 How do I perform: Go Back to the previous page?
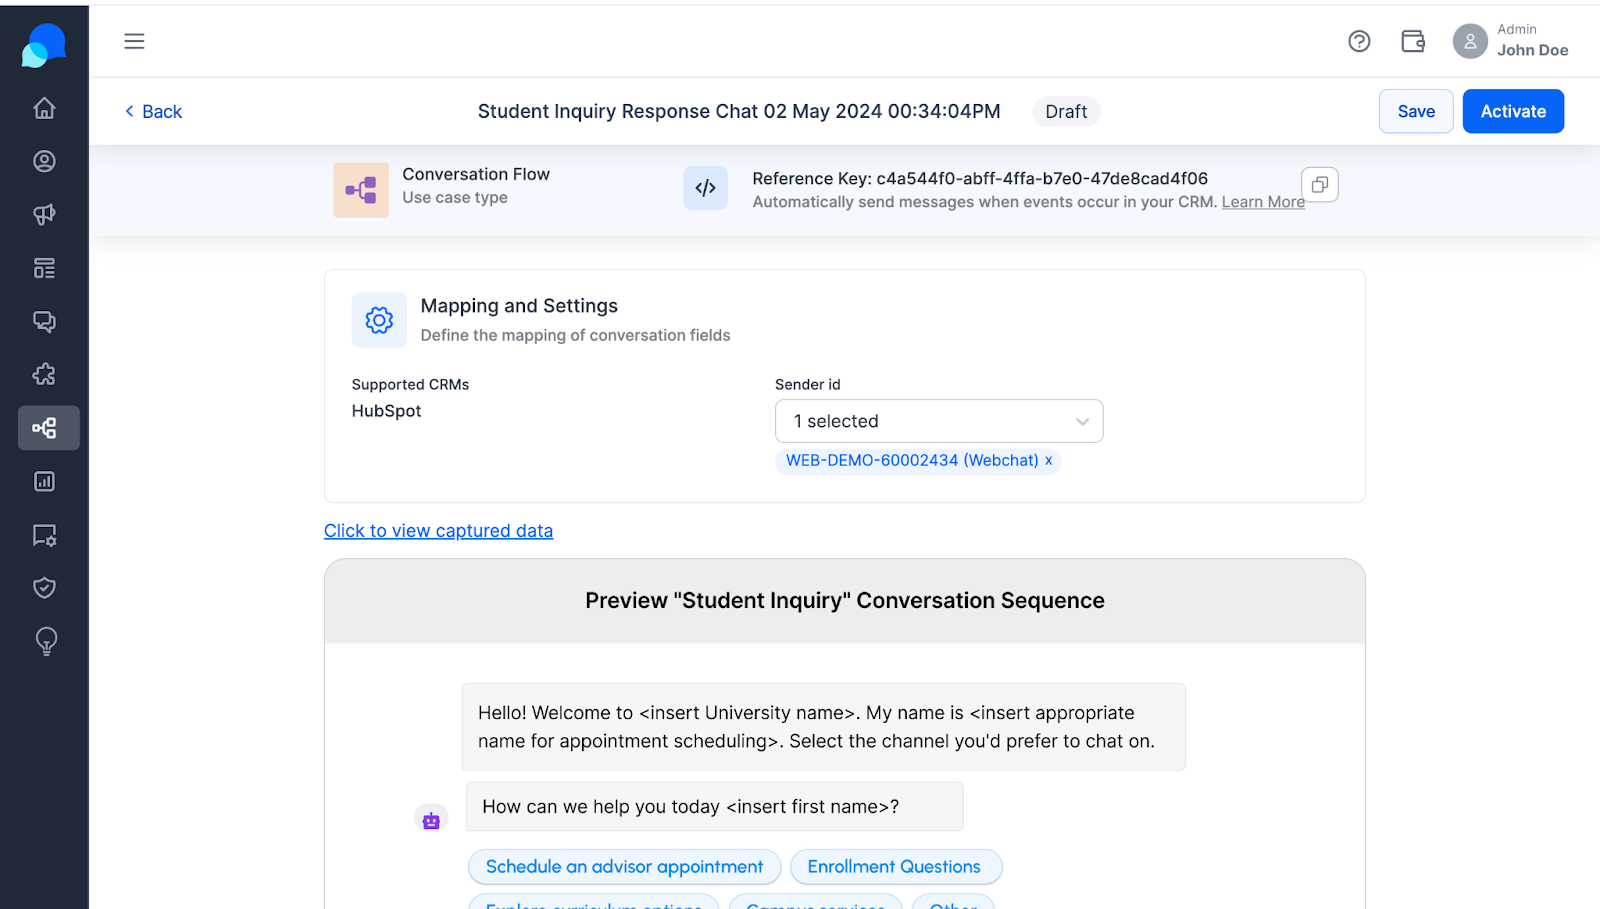153,112
